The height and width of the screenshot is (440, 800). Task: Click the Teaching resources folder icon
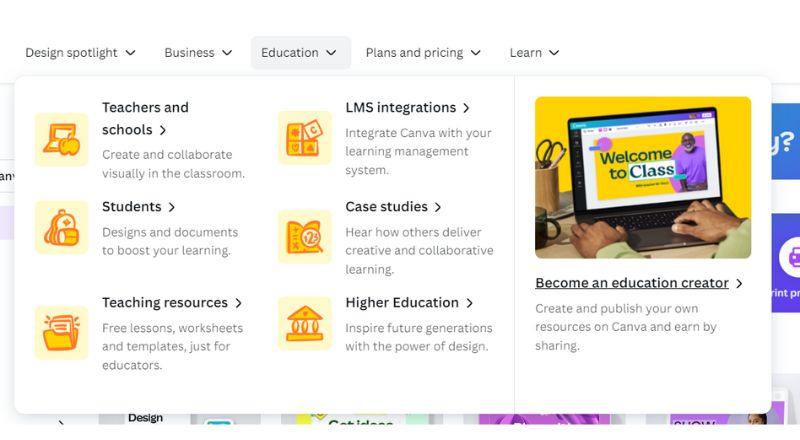click(61, 332)
